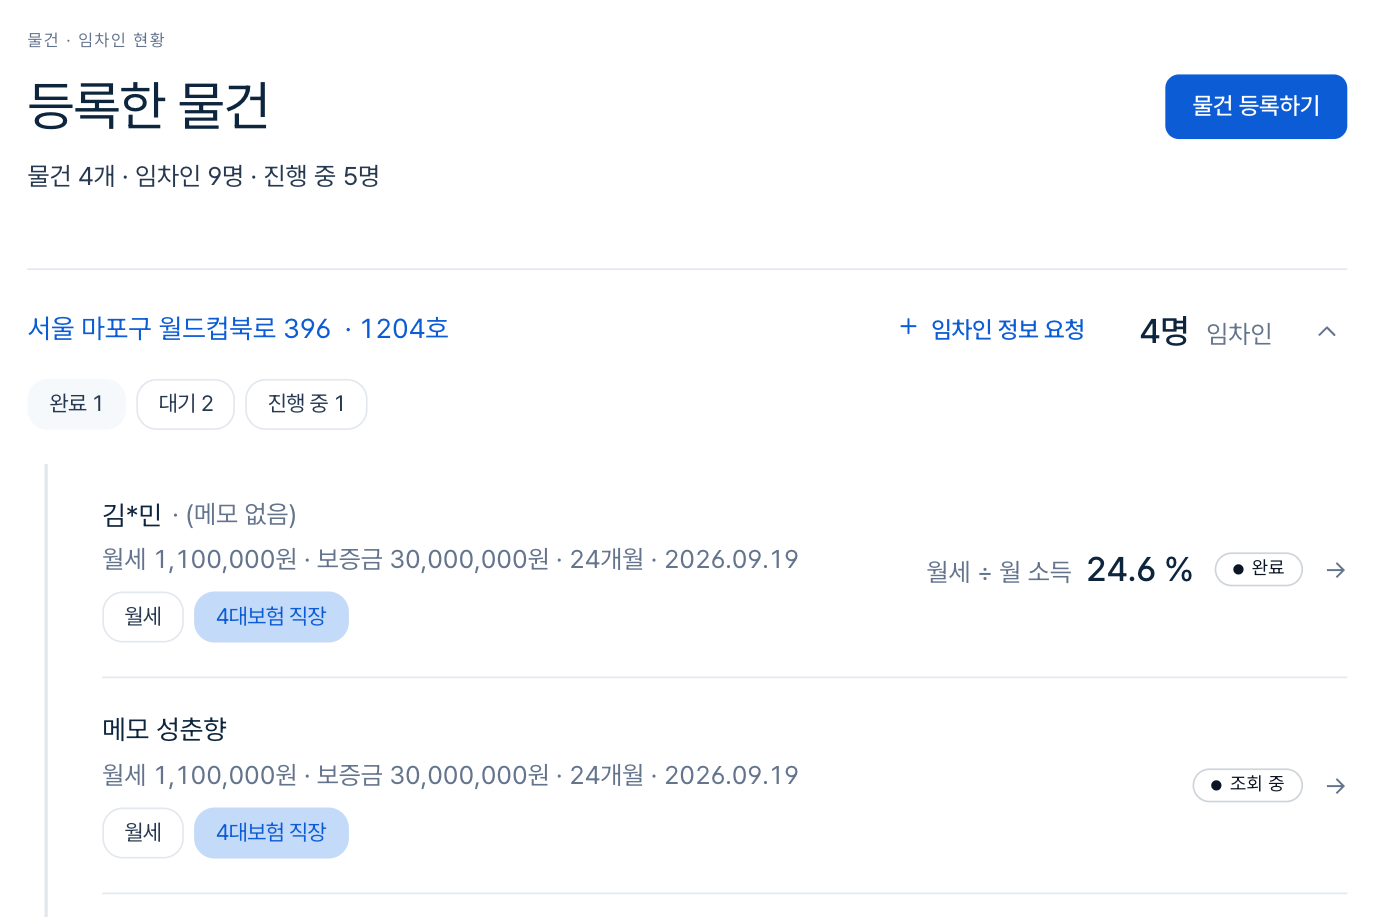Click the tenant name 김*민

tap(132, 515)
